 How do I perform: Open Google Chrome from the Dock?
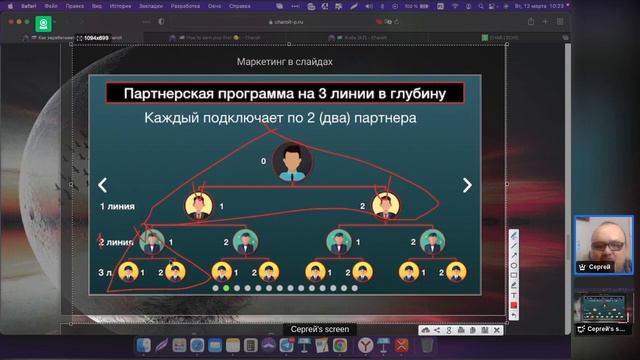[x=340, y=345]
